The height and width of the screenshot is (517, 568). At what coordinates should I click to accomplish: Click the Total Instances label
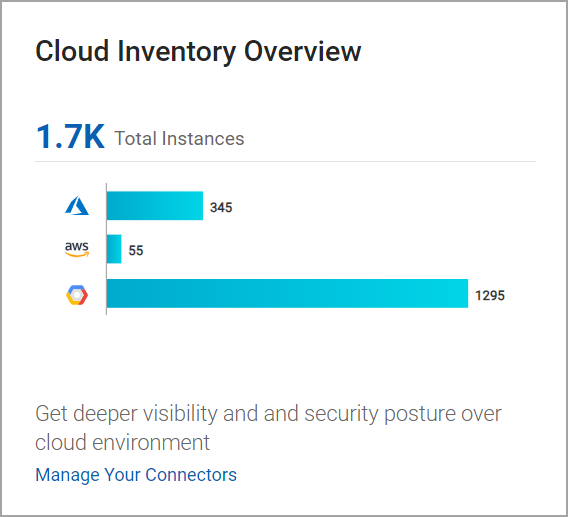[x=179, y=139]
